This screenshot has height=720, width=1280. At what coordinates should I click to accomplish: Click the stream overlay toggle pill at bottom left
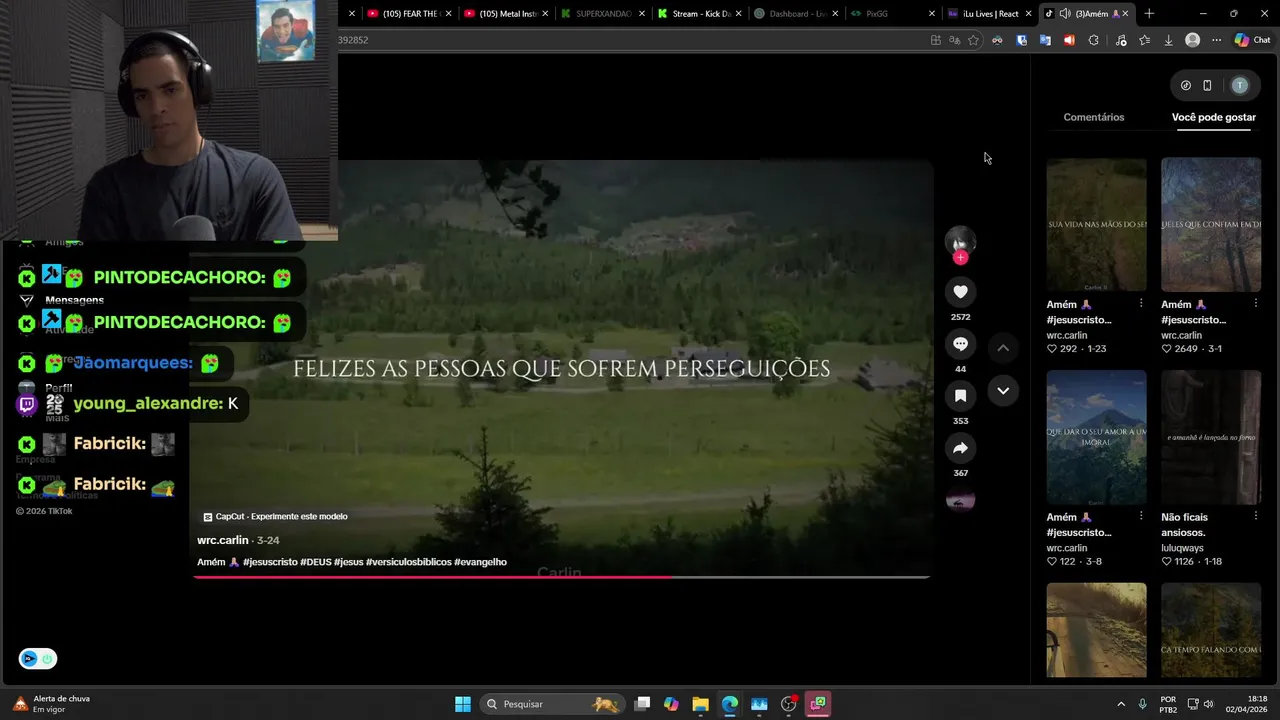(x=38, y=659)
